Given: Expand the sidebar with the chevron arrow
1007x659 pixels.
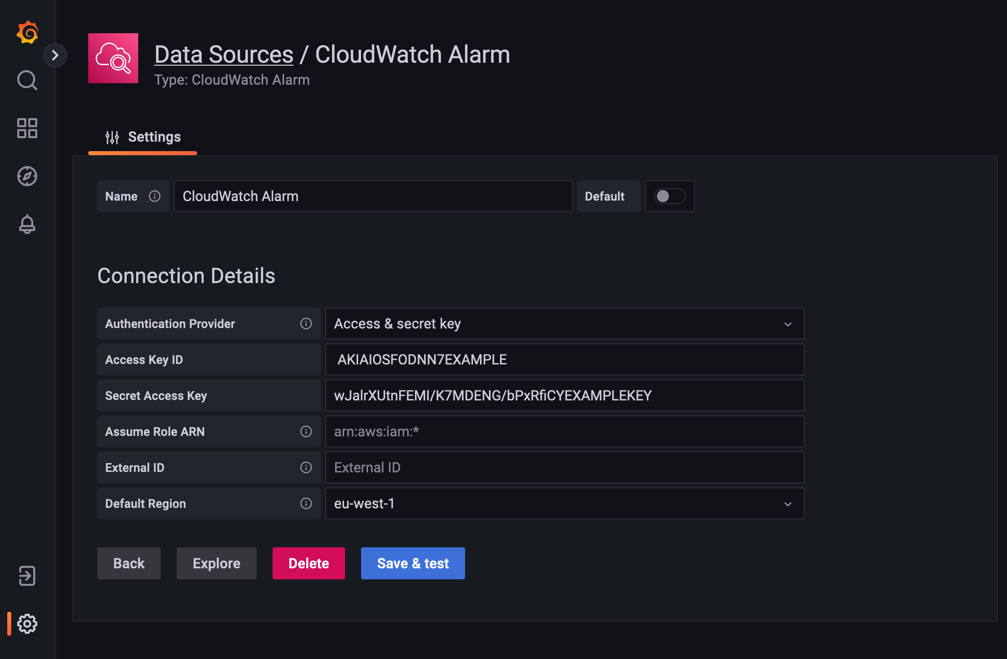Looking at the screenshot, I should pyautogui.click(x=55, y=55).
